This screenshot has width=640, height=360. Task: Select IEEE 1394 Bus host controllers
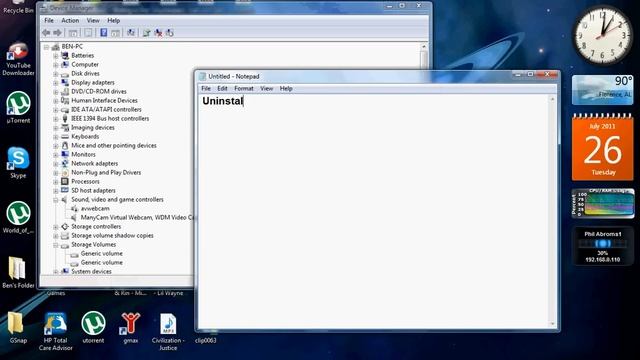click(110, 119)
